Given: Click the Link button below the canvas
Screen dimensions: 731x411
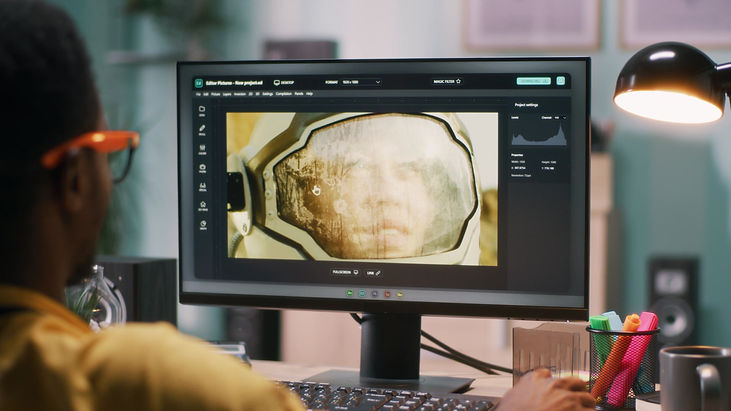Looking at the screenshot, I should pyautogui.click(x=373, y=273).
